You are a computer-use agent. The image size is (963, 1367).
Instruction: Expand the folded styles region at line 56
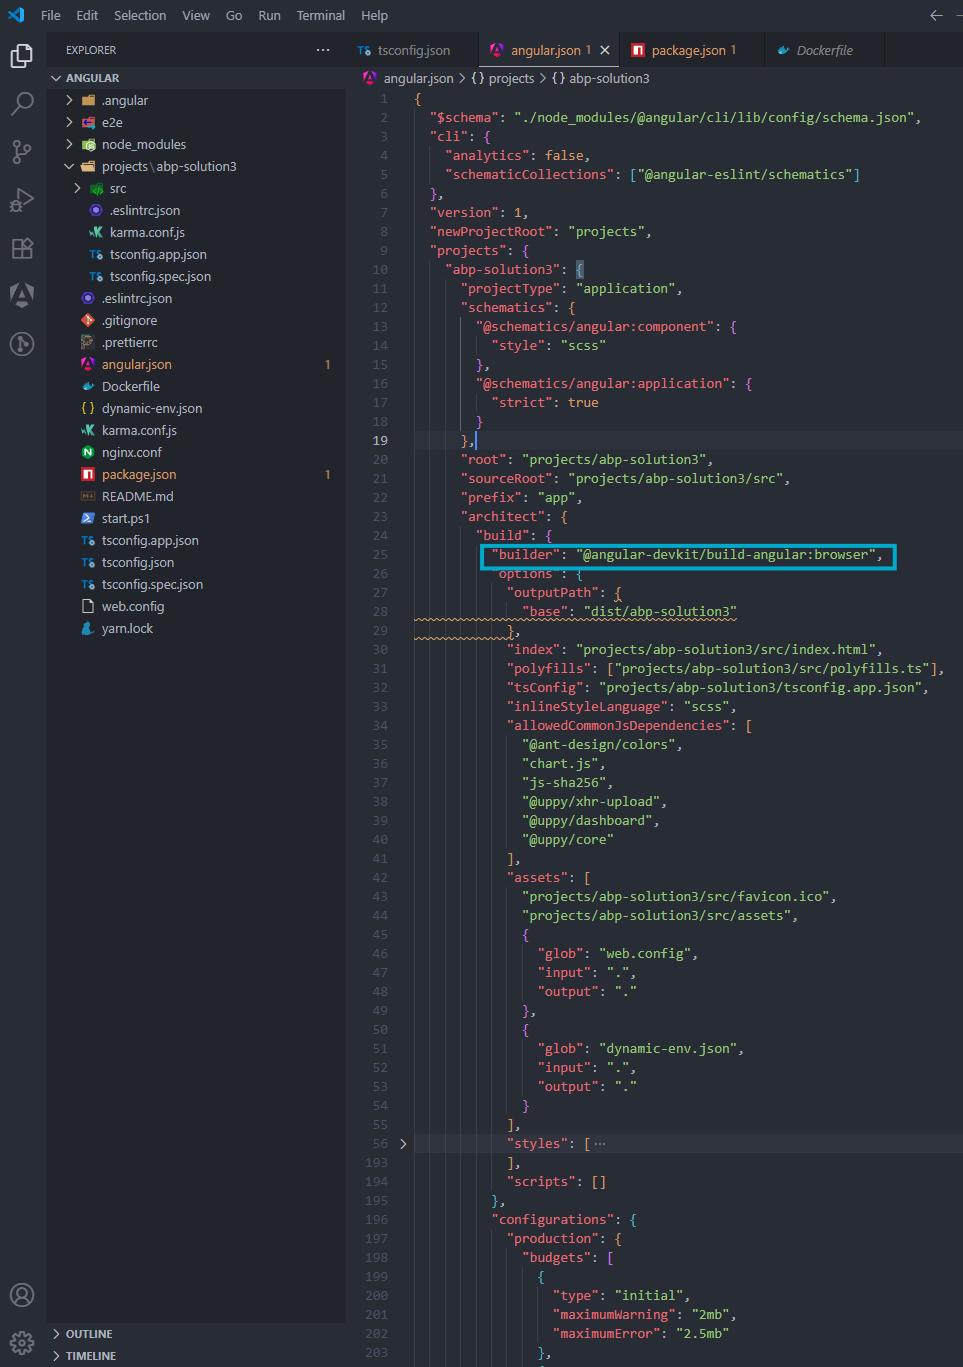(x=403, y=1144)
